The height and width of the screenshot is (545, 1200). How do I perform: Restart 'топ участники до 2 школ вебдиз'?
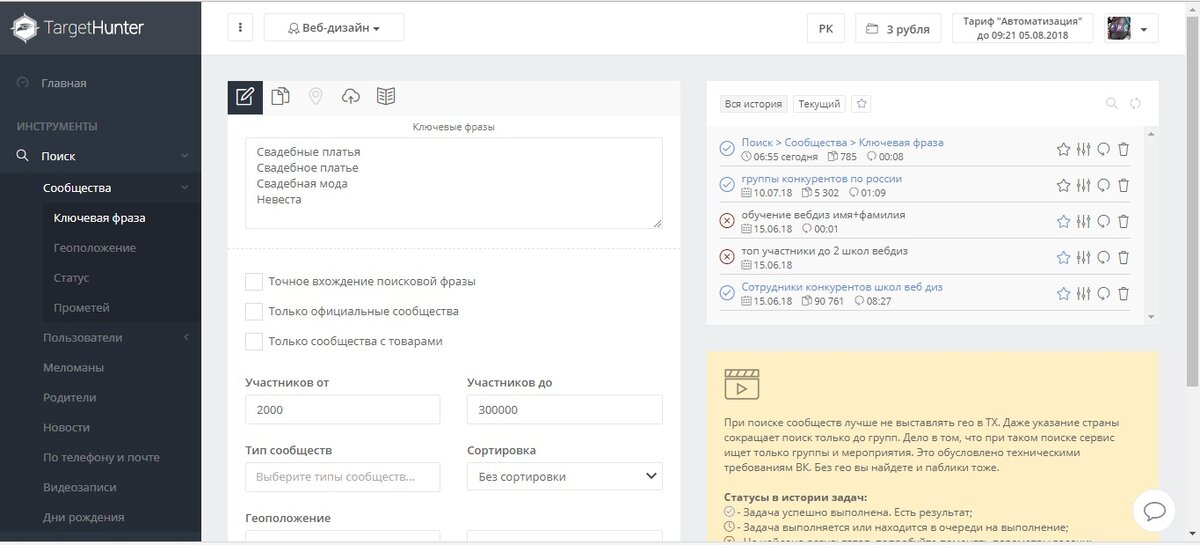(1104, 257)
